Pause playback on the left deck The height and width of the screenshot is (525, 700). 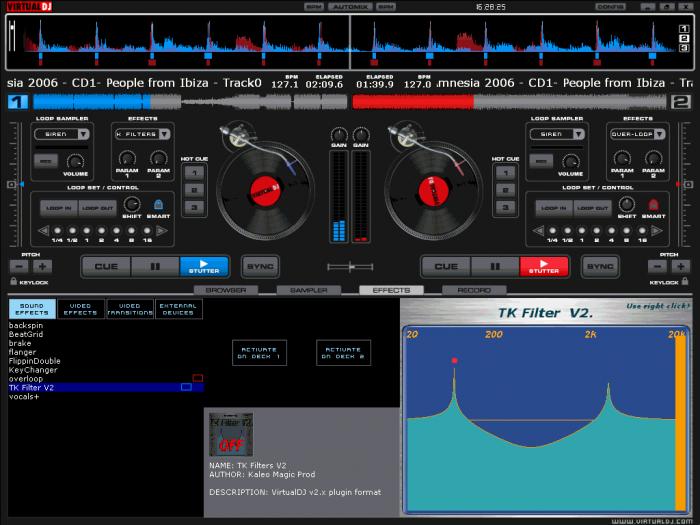pyautogui.click(x=155, y=267)
